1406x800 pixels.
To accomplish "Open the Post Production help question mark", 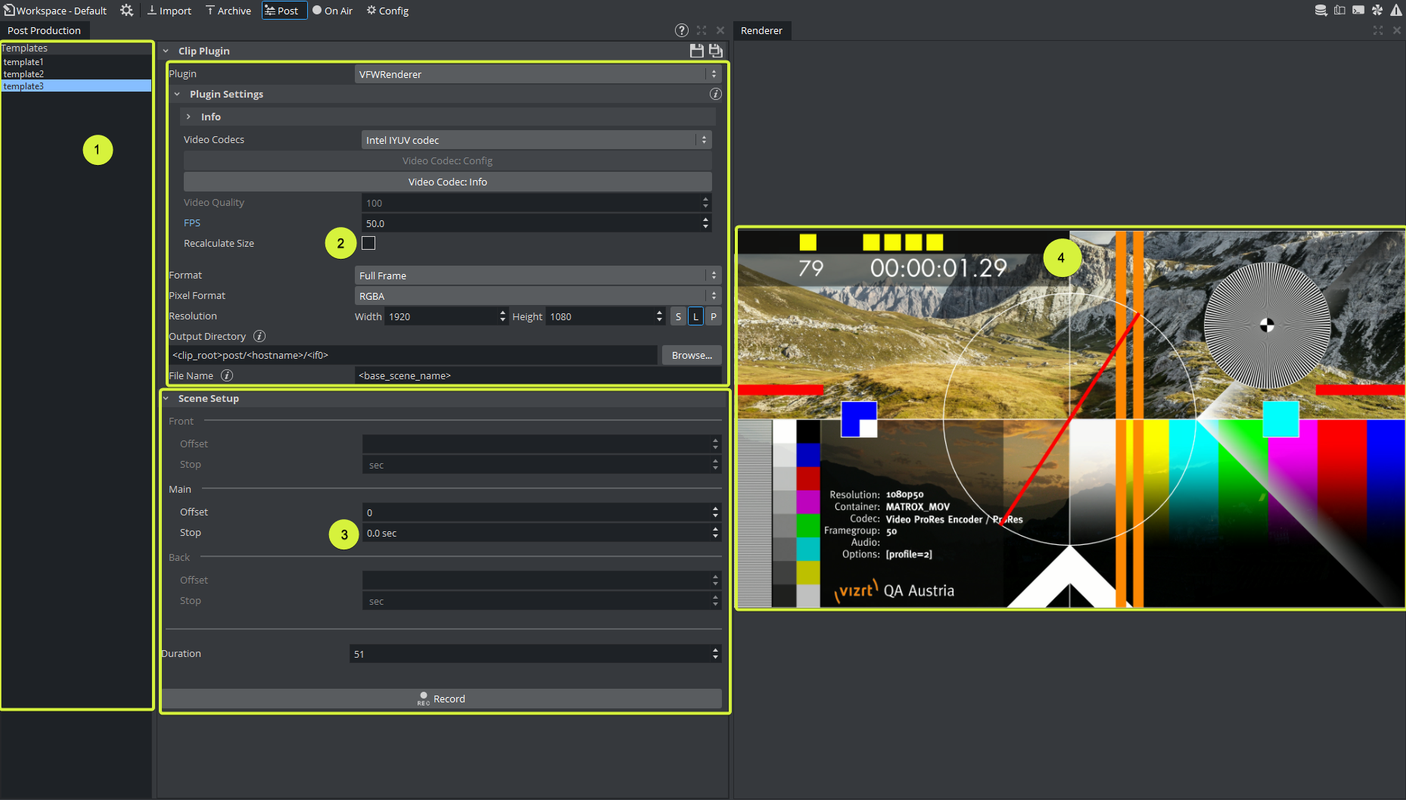I will point(681,31).
